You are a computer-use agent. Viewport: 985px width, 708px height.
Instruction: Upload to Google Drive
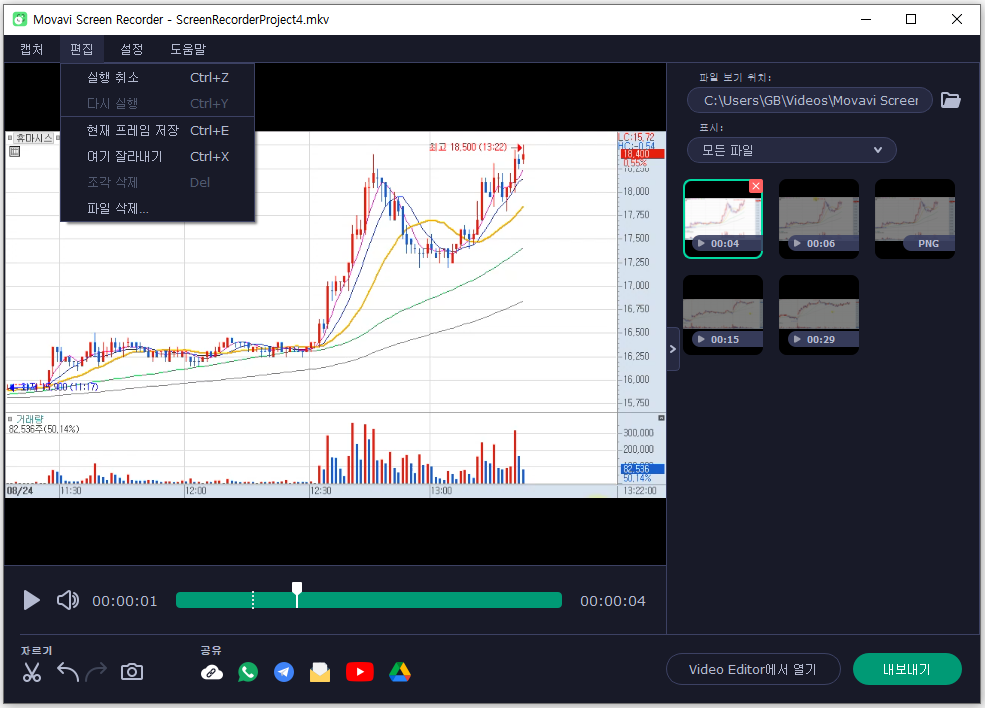(x=400, y=672)
